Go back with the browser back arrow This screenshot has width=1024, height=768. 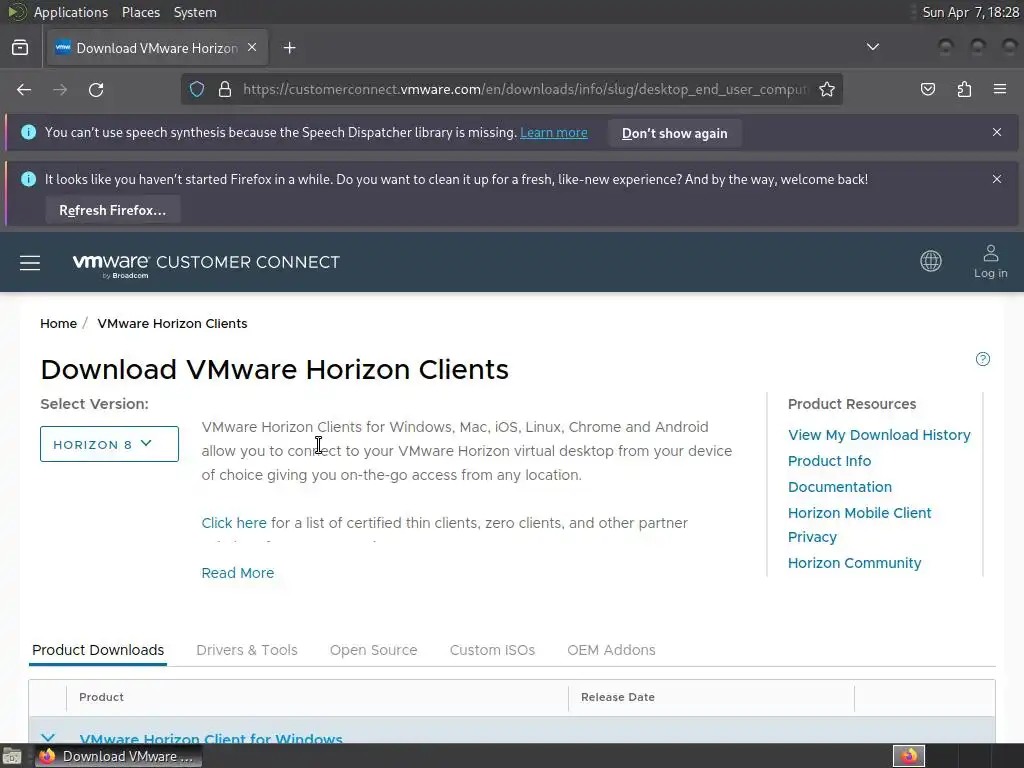(x=24, y=89)
